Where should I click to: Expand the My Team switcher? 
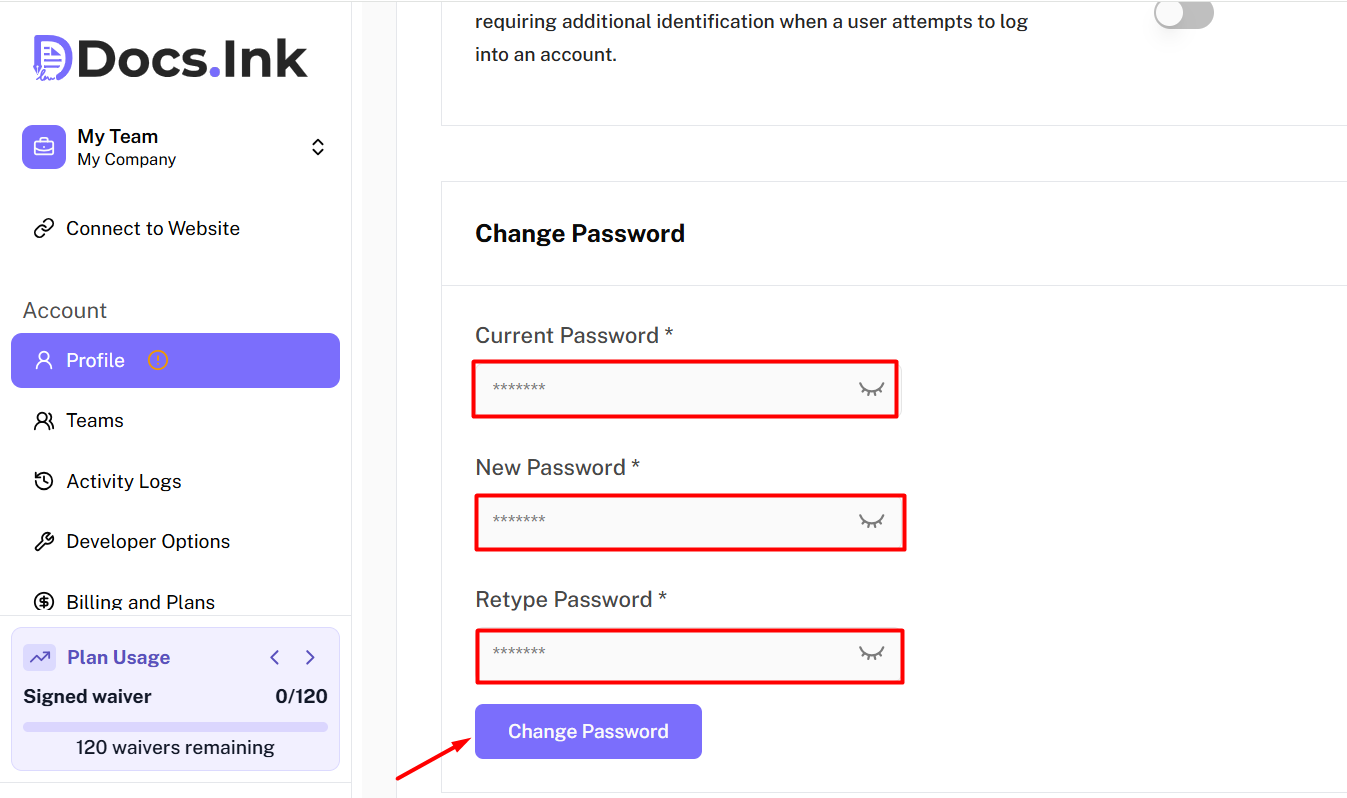[318, 147]
